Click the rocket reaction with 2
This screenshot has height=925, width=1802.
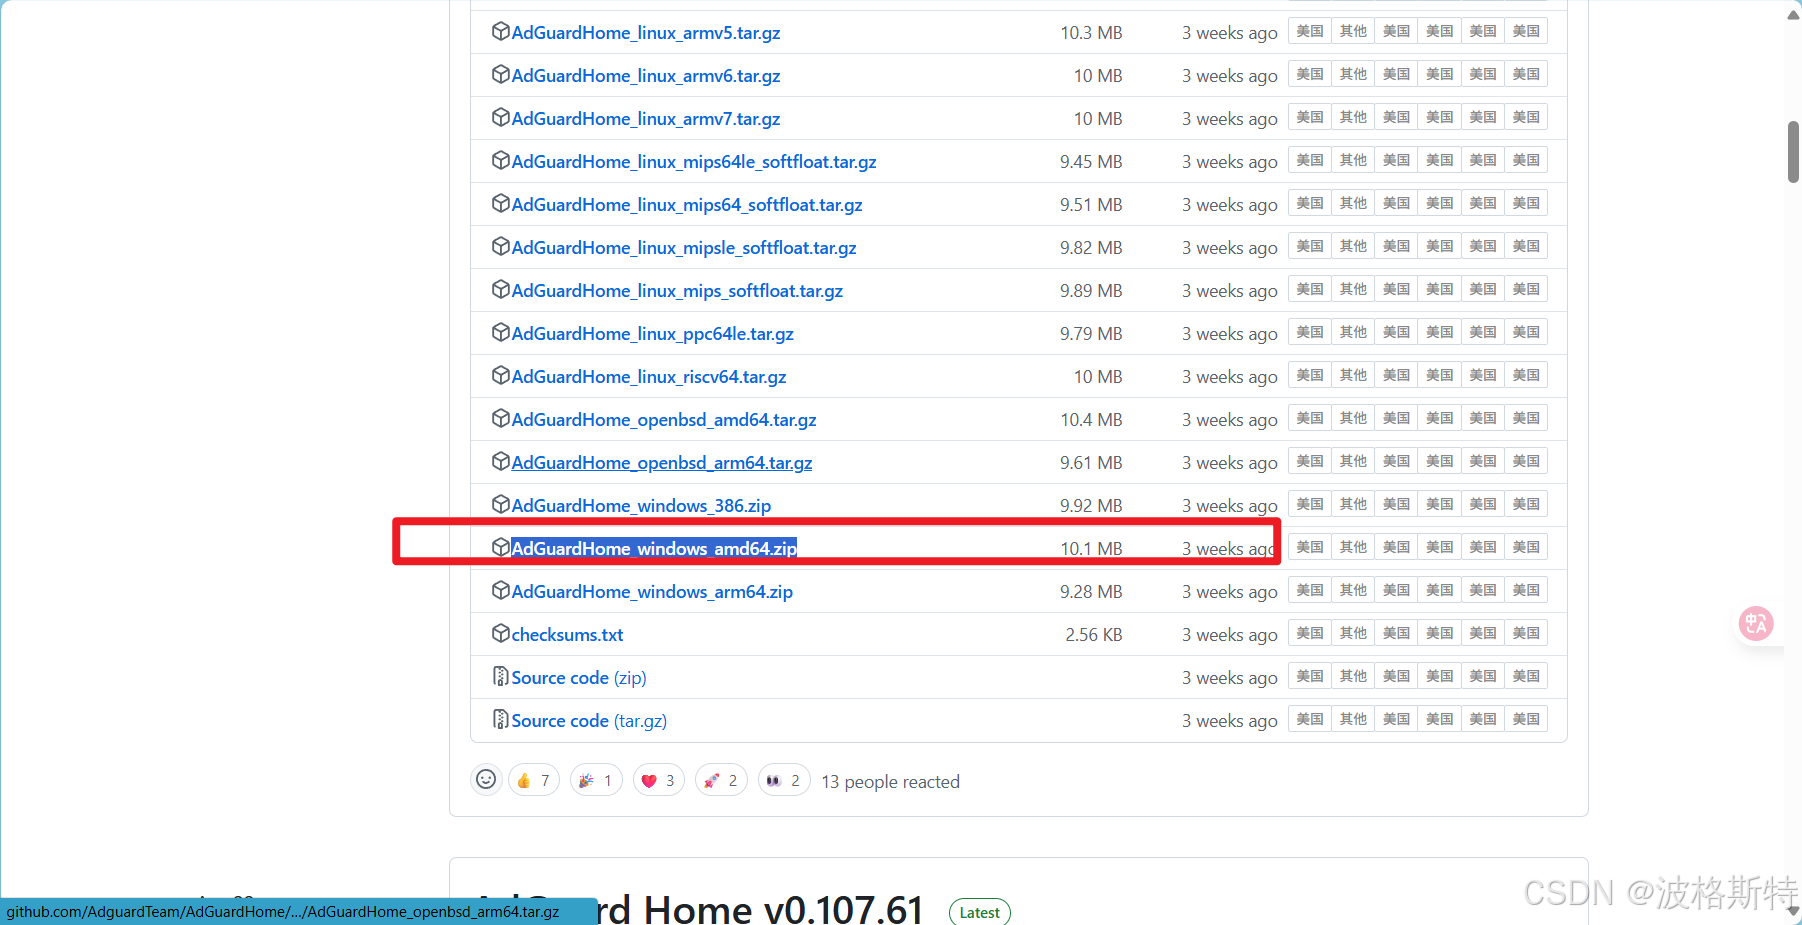721,780
